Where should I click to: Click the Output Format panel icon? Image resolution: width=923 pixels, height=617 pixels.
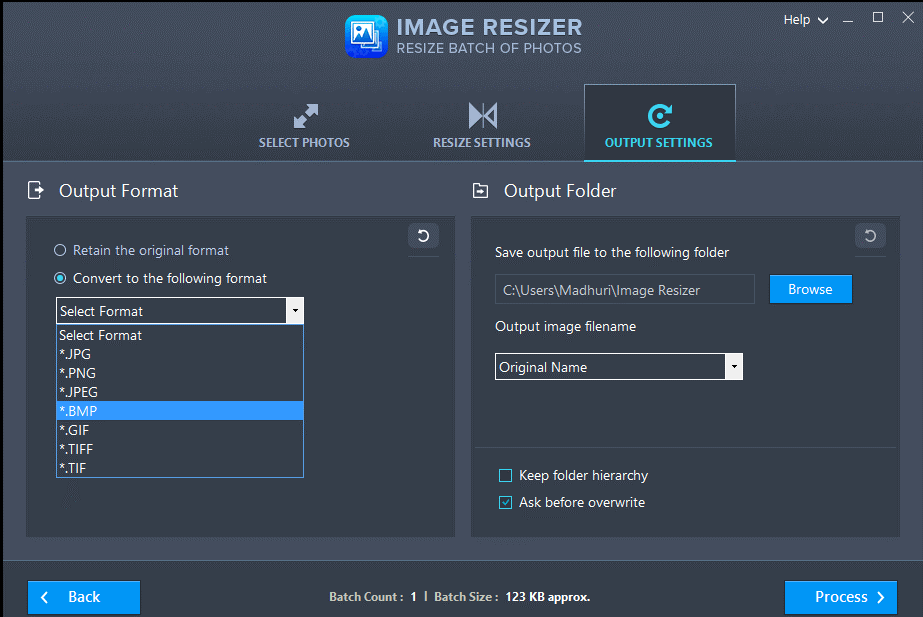(x=36, y=190)
